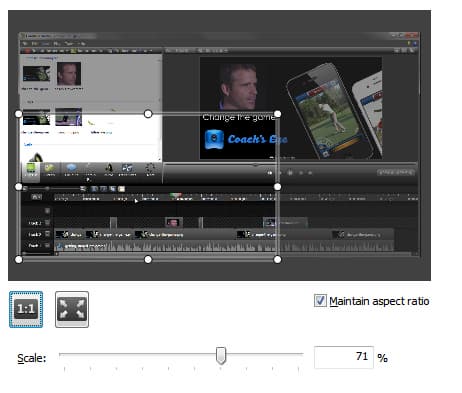Select the left-middle zoom rectangle handle
This screenshot has height=393, width=462.
(19, 187)
